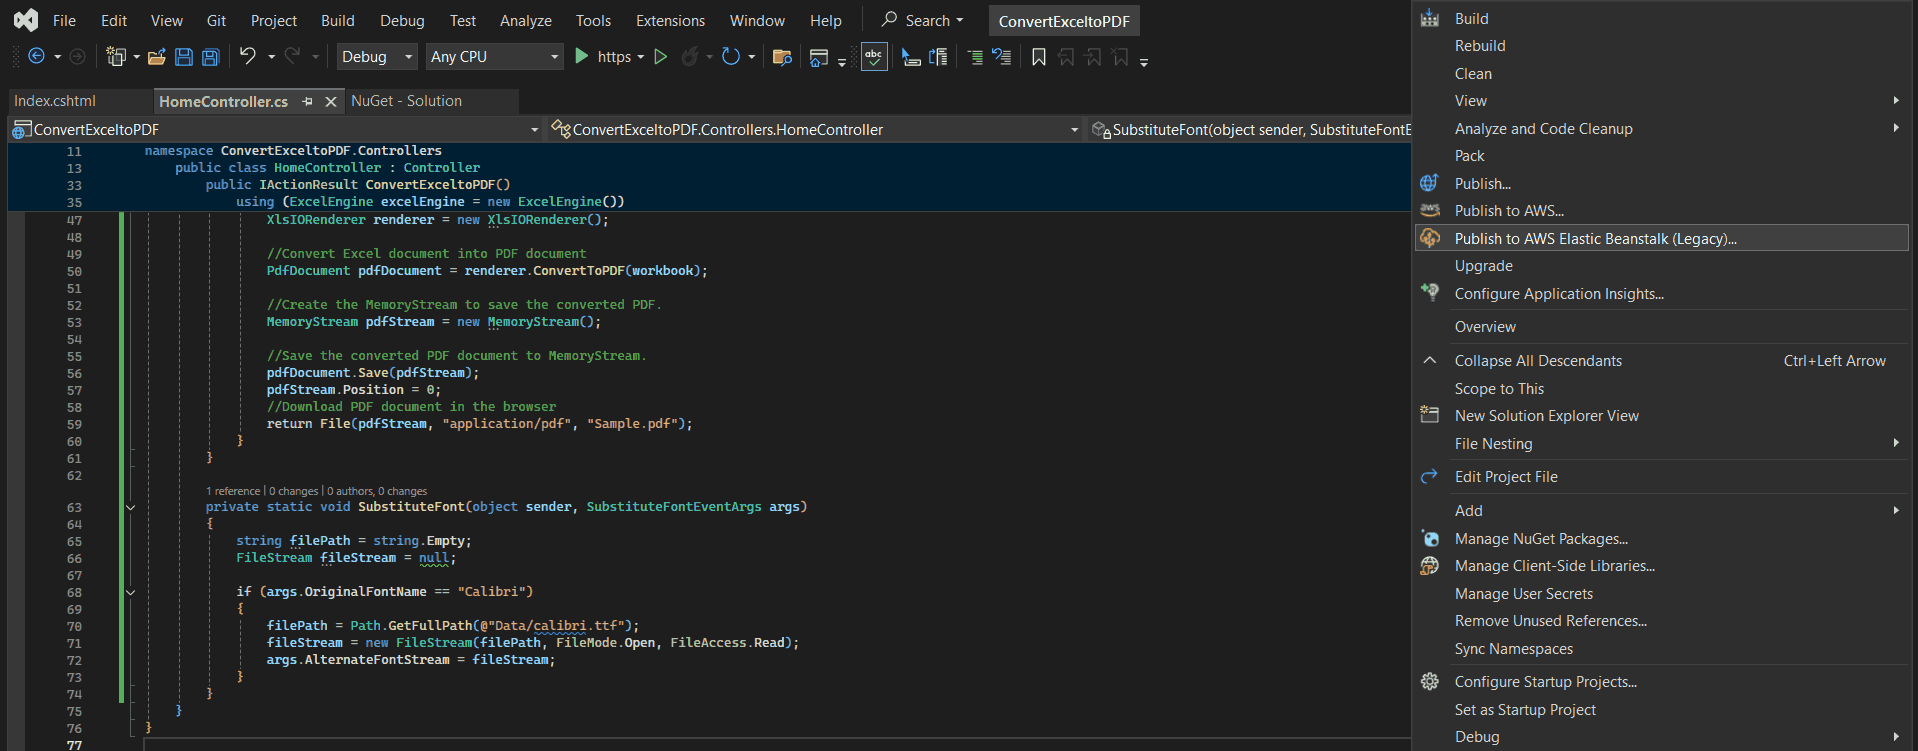Click the New Project toolbar icon
This screenshot has width=1918, height=751.
pos(116,57)
